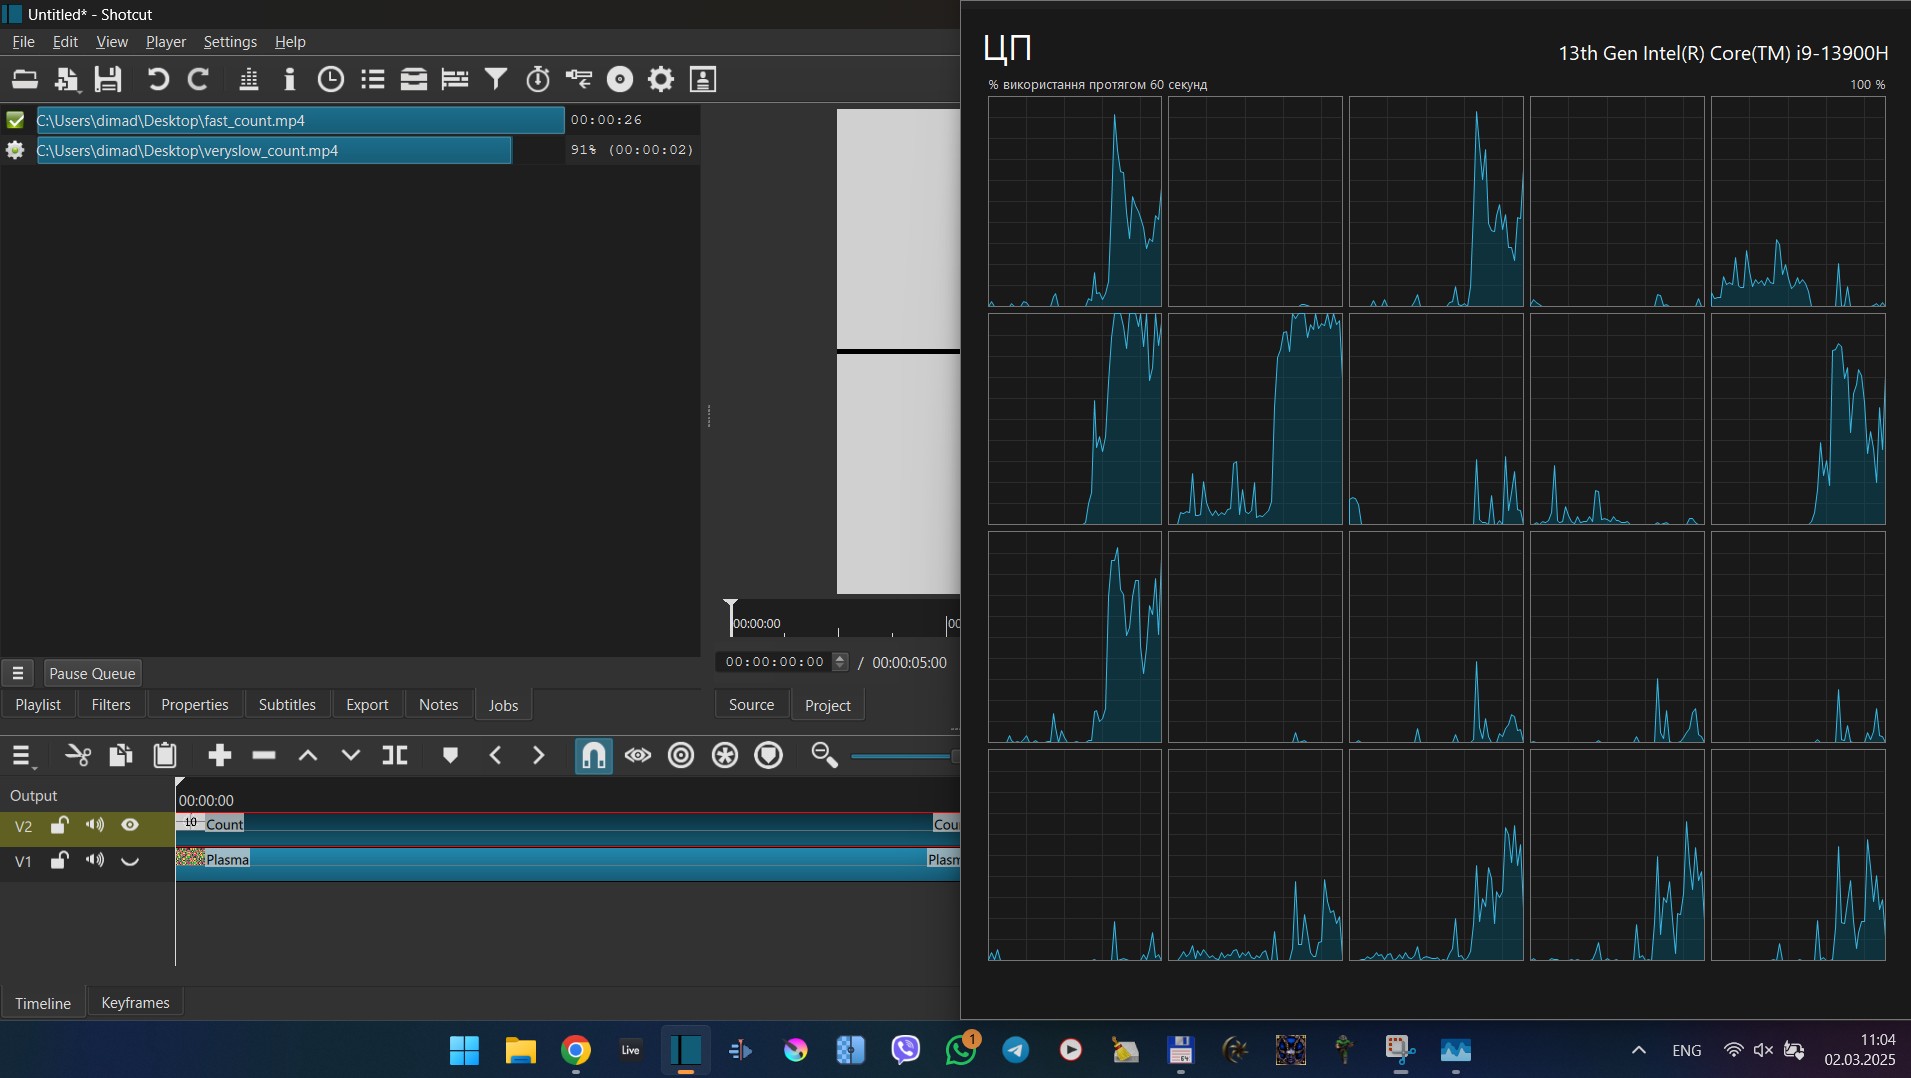The width and height of the screenshot is (1911, 1078).
Task: Hide the V2 track via its eye icon
Action: click(x=129, y=826)
